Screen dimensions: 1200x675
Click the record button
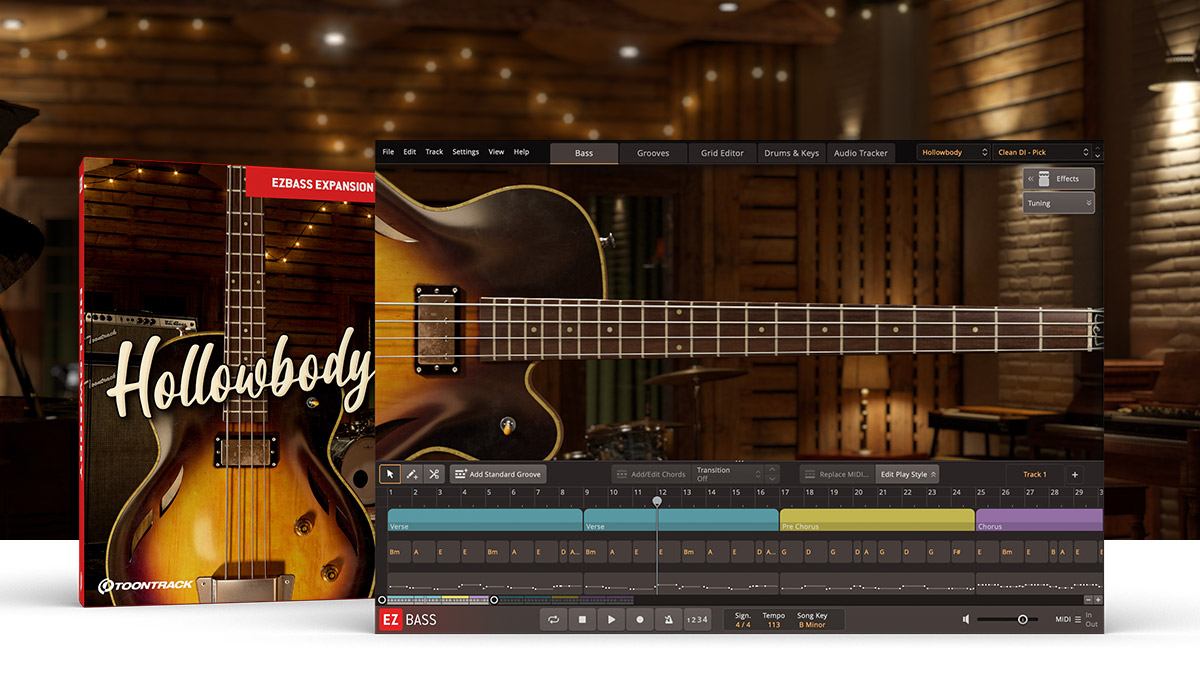pyautogui.click(x=640, y=620)
